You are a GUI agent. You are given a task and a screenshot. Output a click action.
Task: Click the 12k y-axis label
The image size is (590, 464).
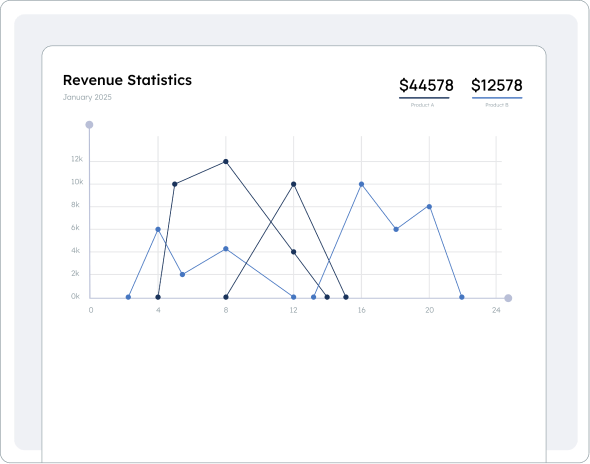pyautogui.click(x=76, y=159)
